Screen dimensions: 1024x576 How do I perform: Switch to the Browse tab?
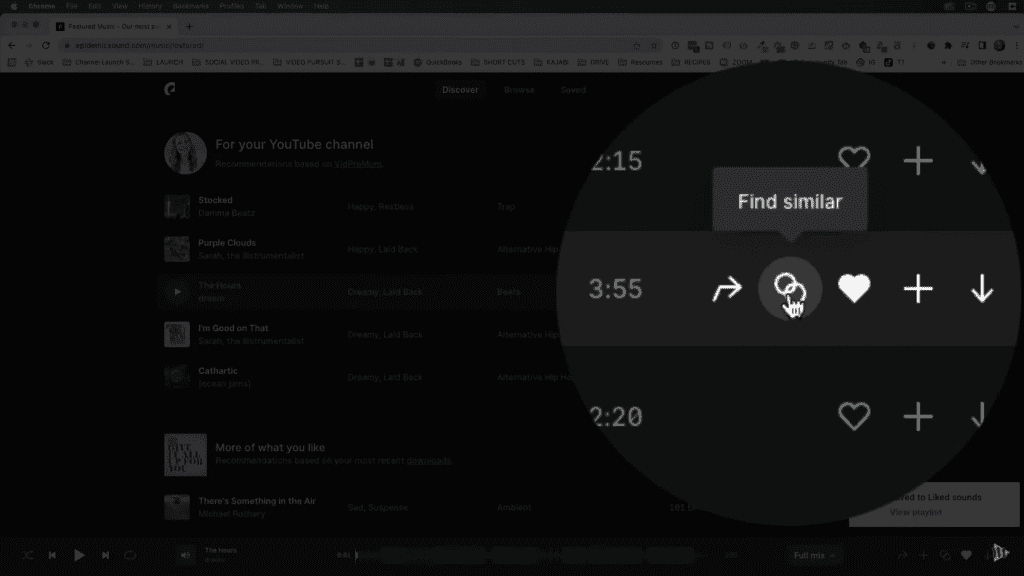pyautogui.click(x=519, y=89)
